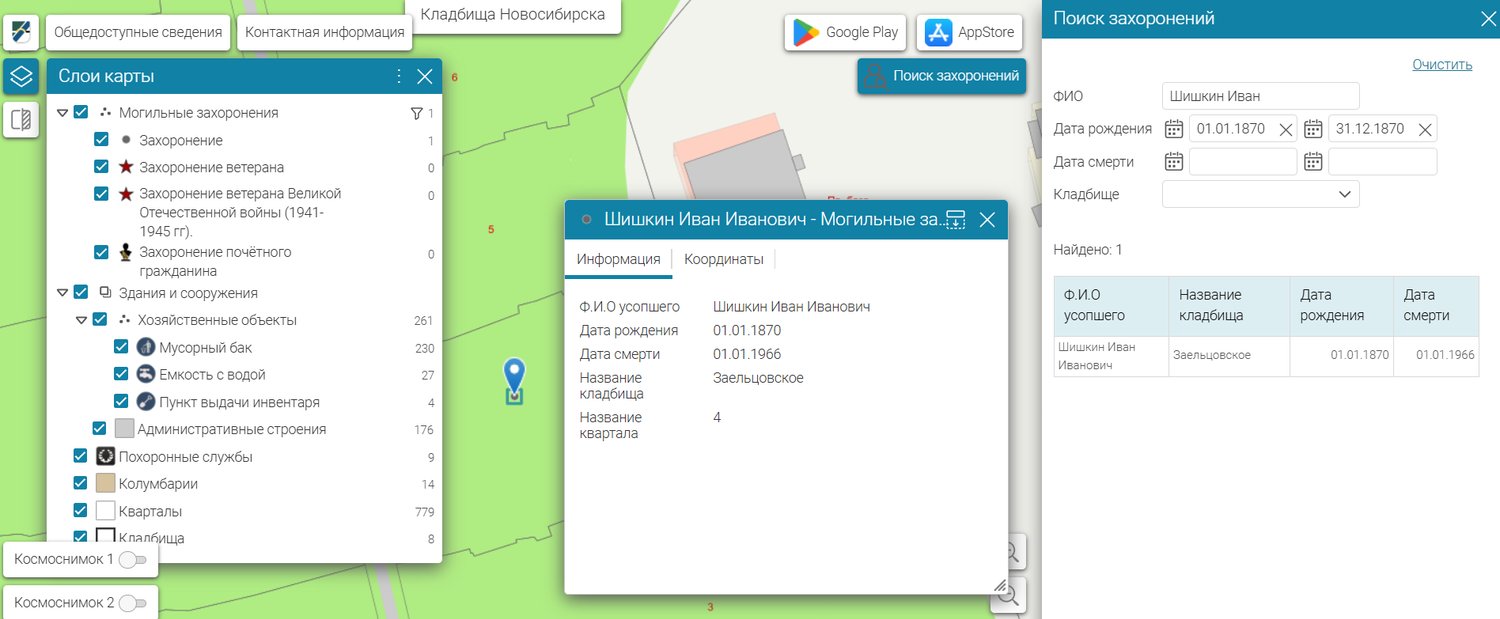The height and width of the screenshot is (619, 1500).
Task: Close the Поиск захоронений side panel
Action: coord(1487,18)
